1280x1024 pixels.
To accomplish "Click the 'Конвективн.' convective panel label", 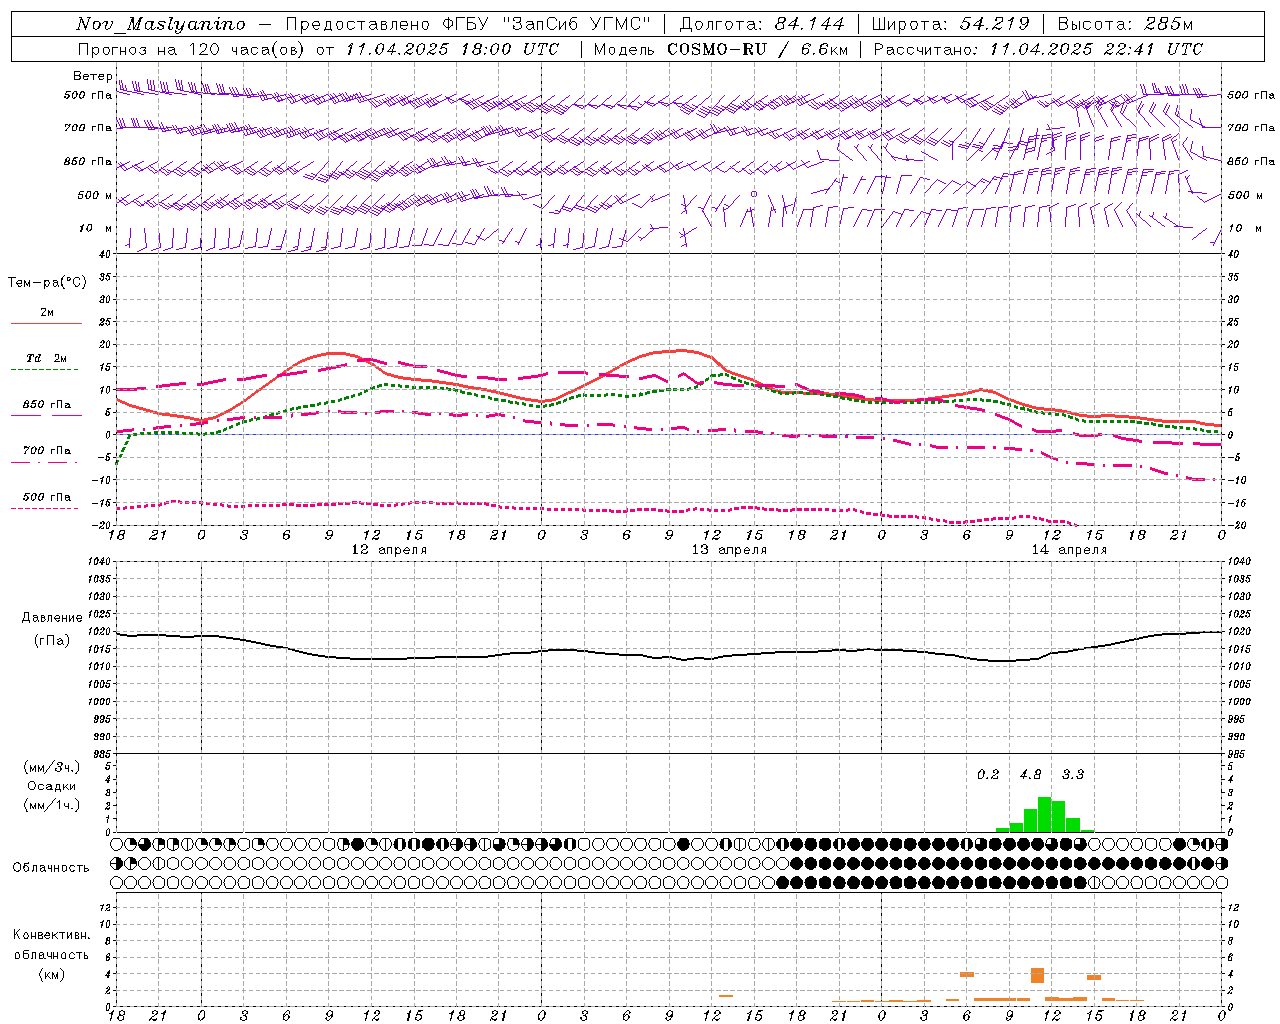I will (52, 935).
